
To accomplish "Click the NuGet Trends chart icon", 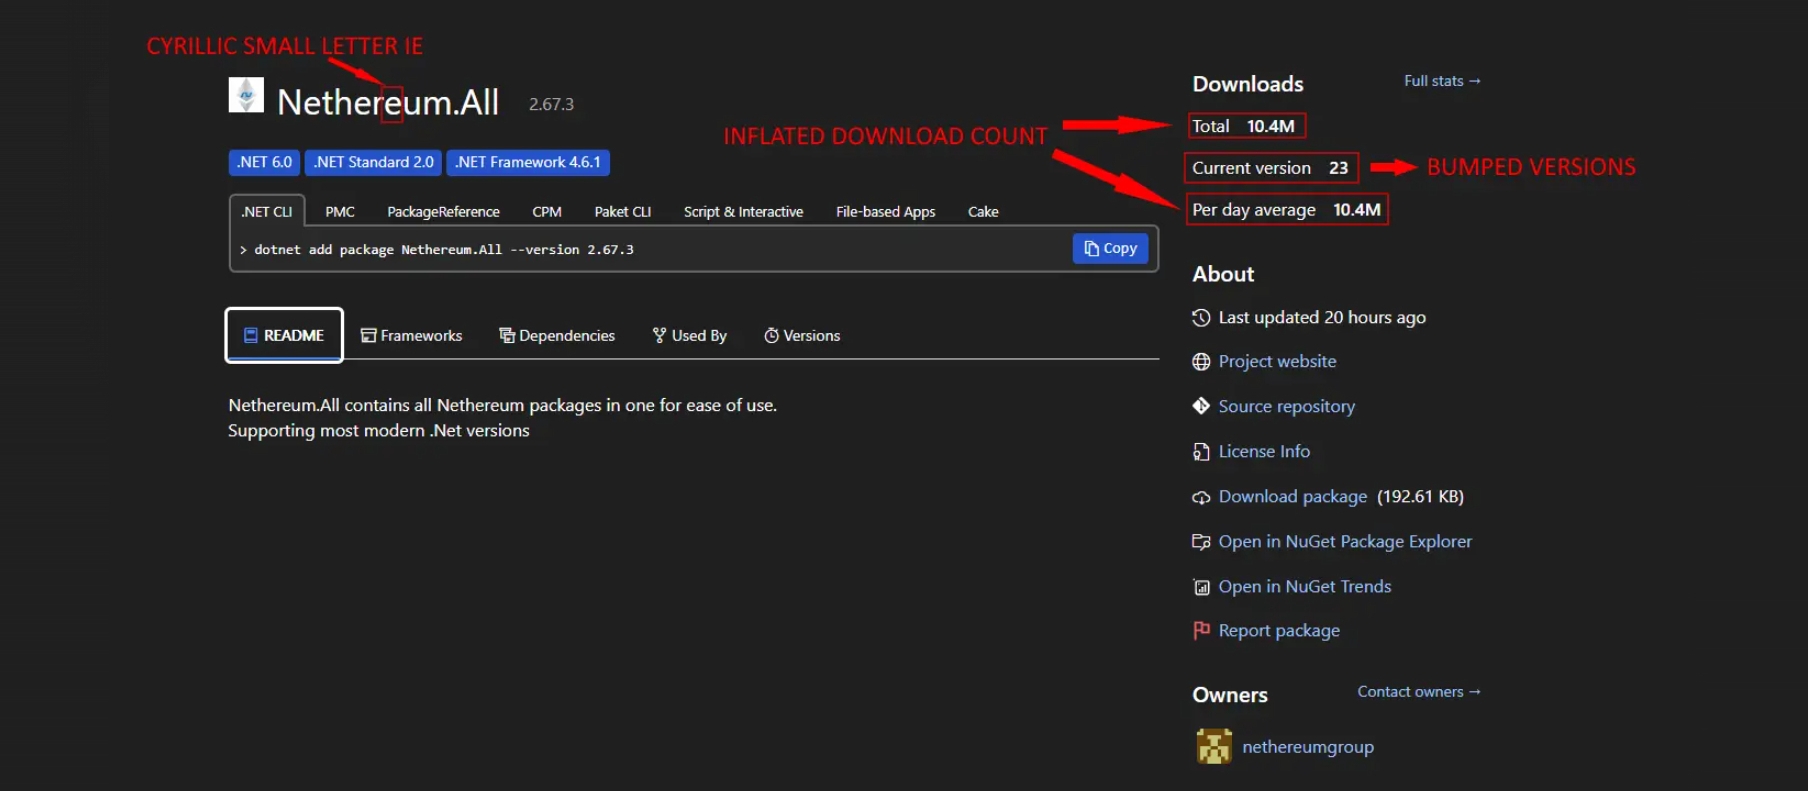I will click(x=1201, y=587).
